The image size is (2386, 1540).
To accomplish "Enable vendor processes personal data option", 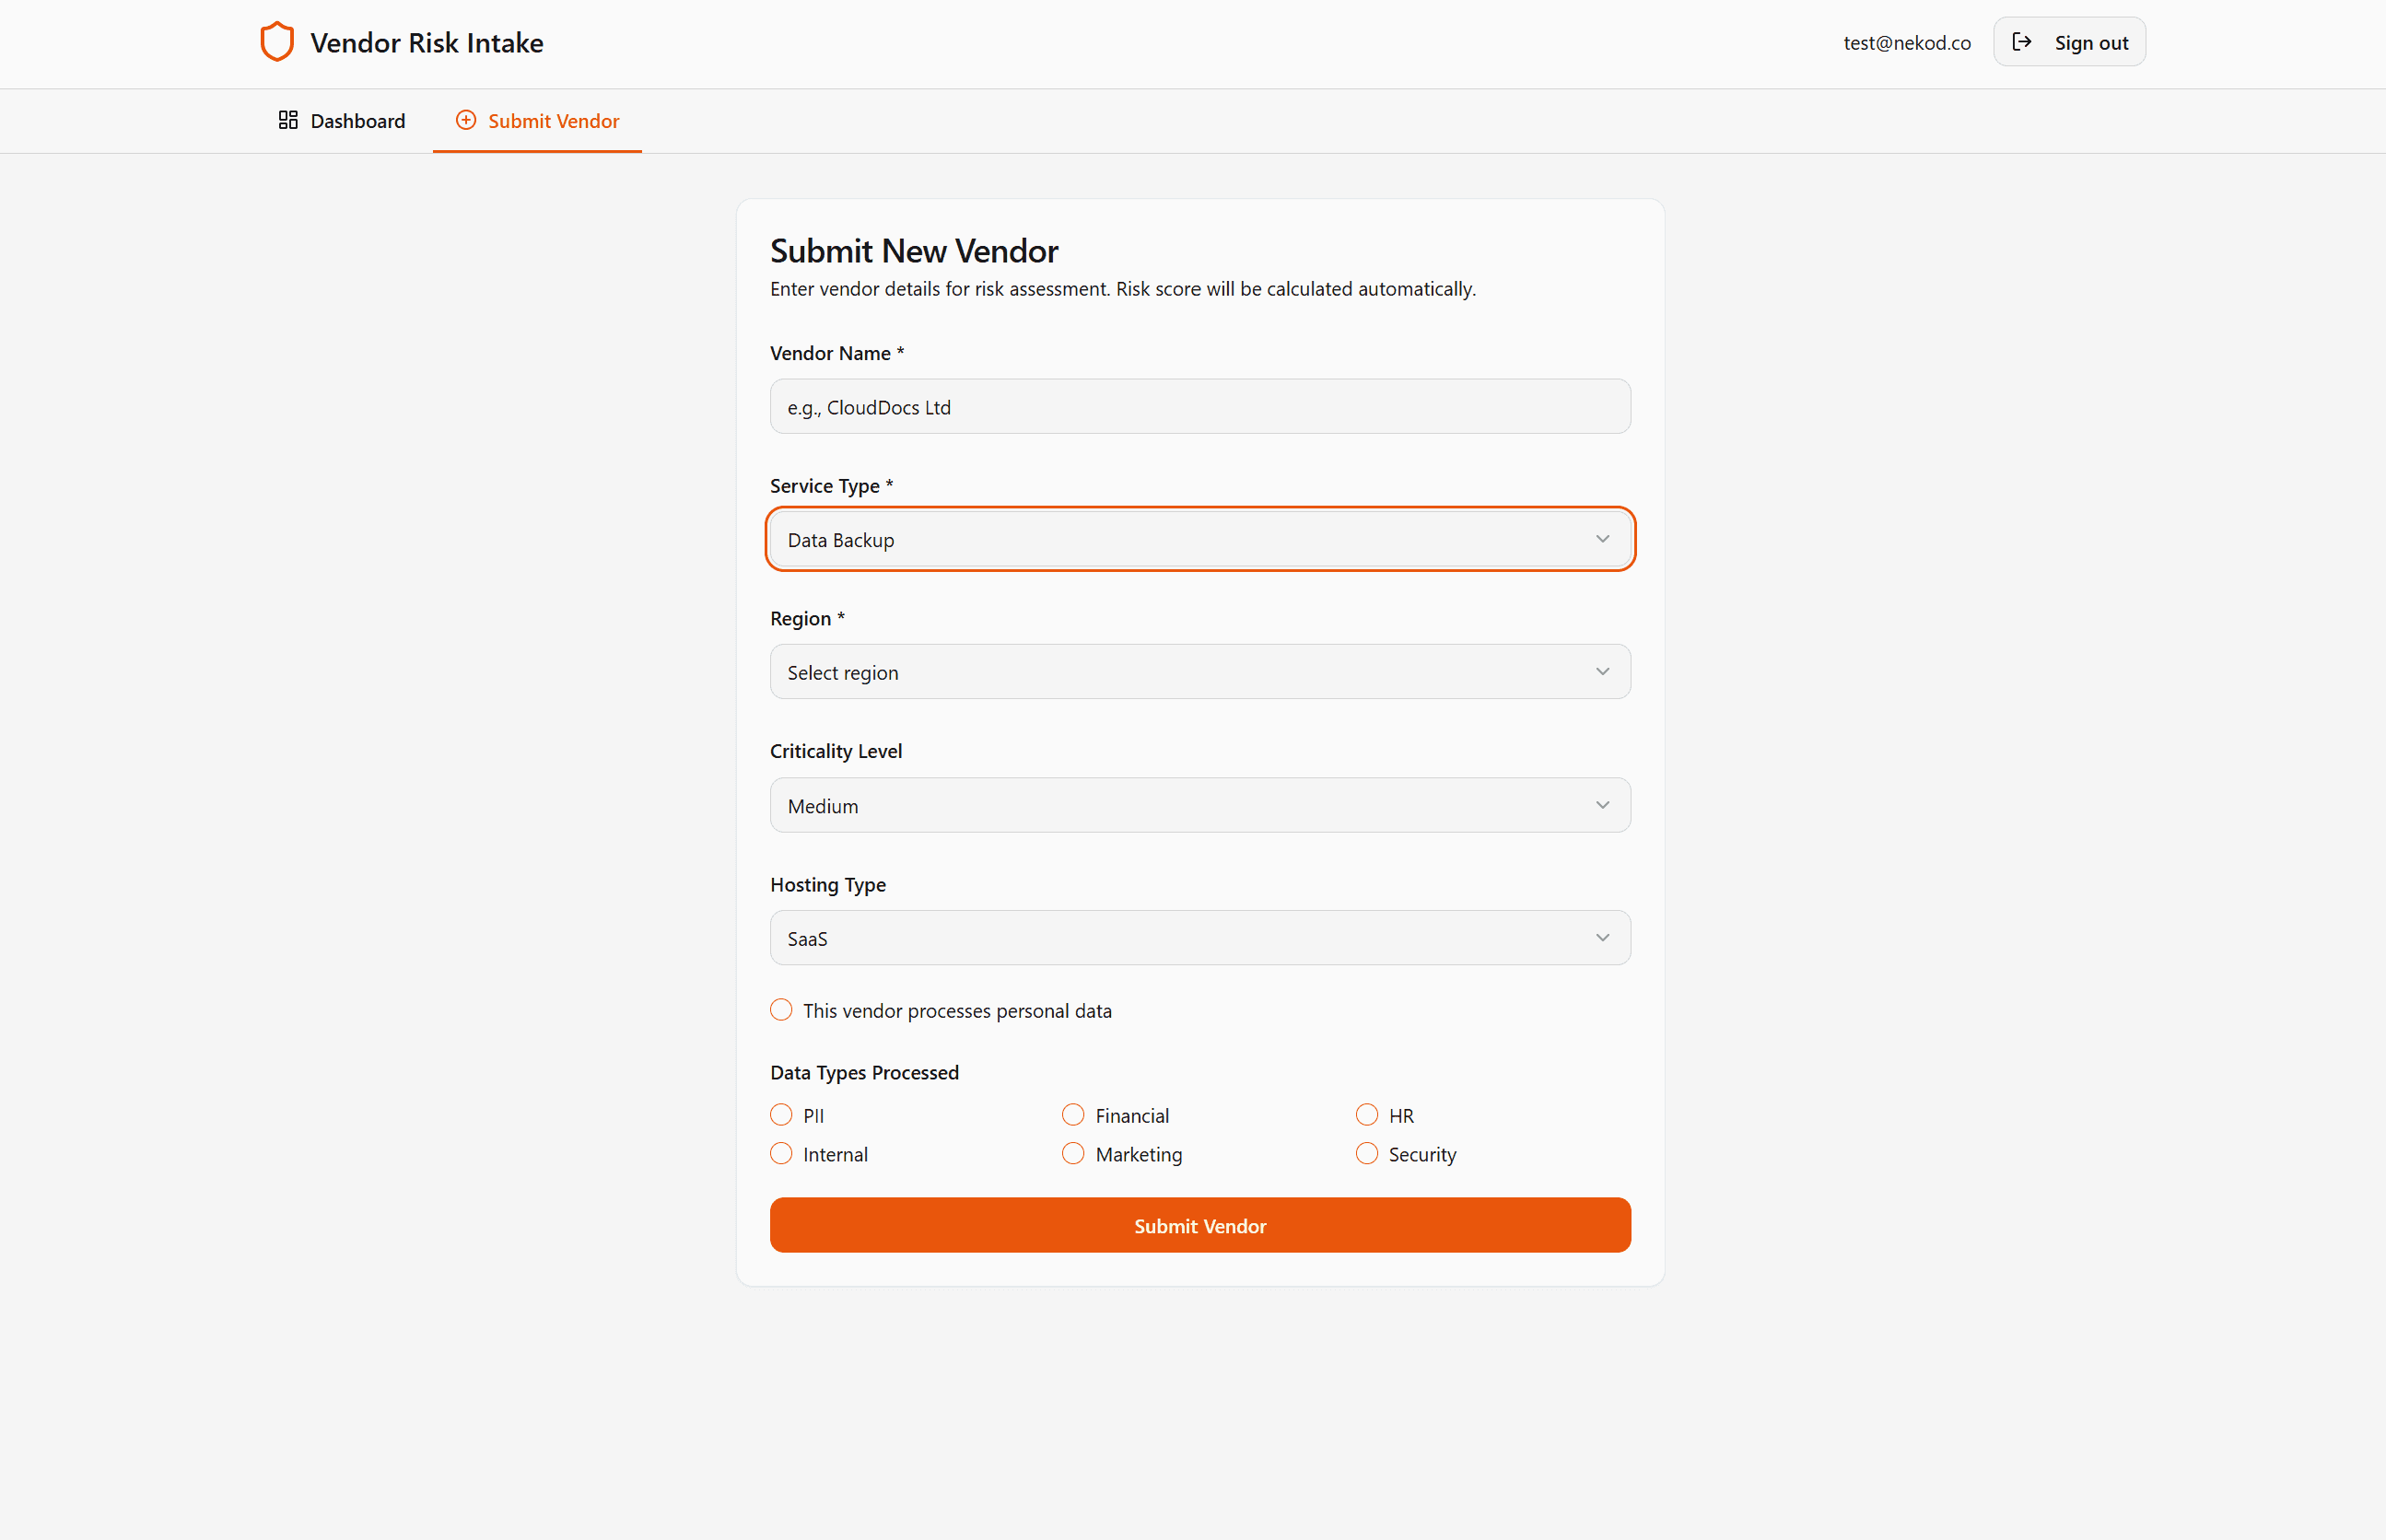I will coord(781,1010).
